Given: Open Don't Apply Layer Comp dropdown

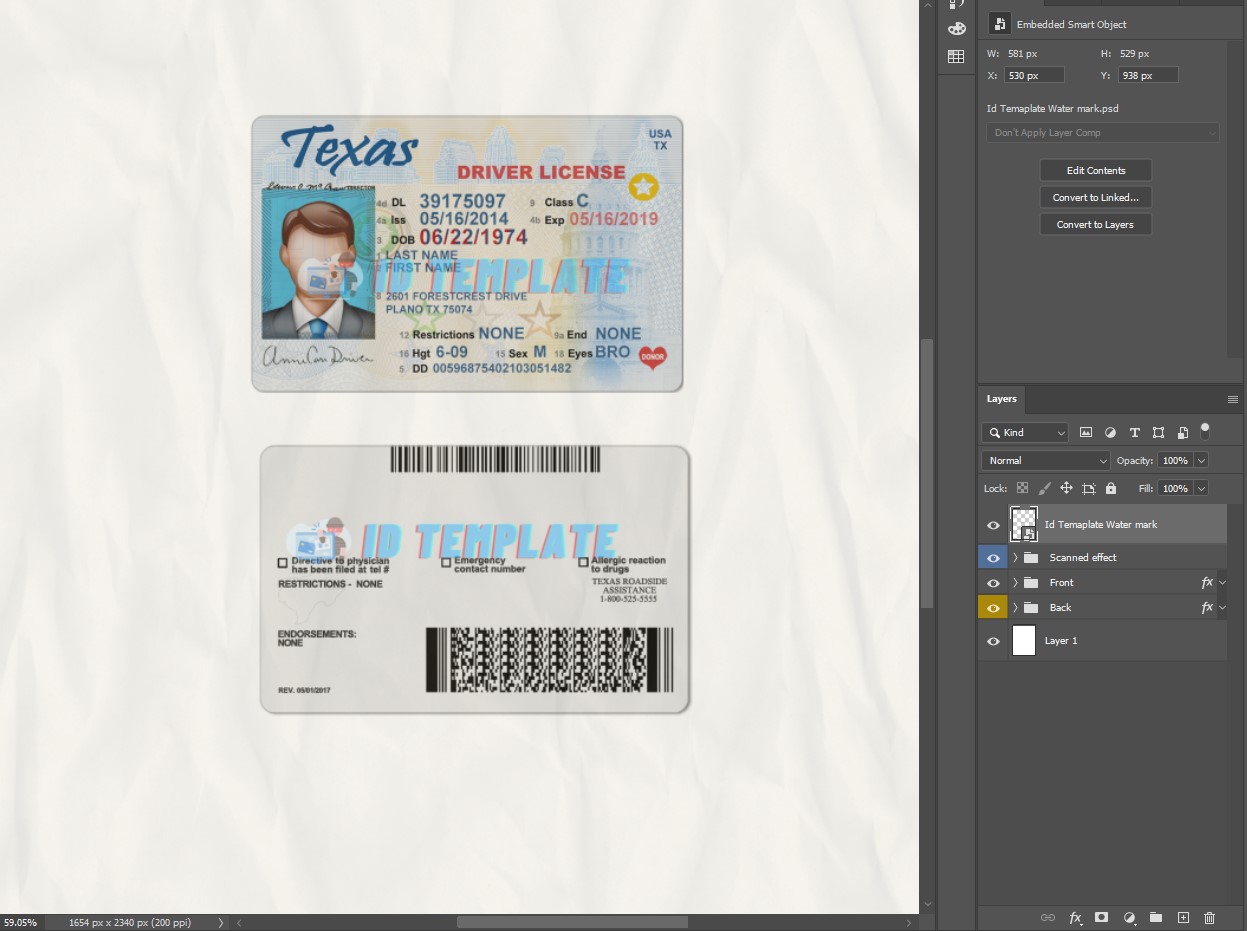Looking at the screenshot, I should [1103, 132].
